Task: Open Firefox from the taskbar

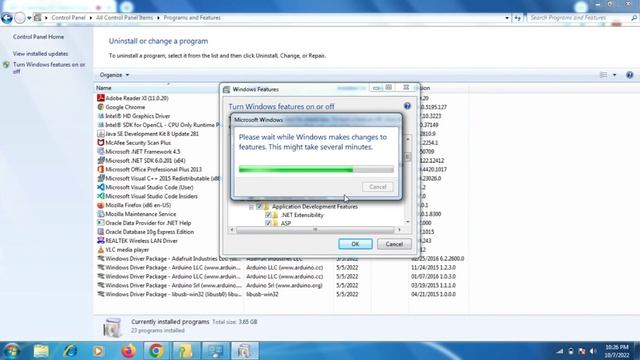Action: pos(128,351)
